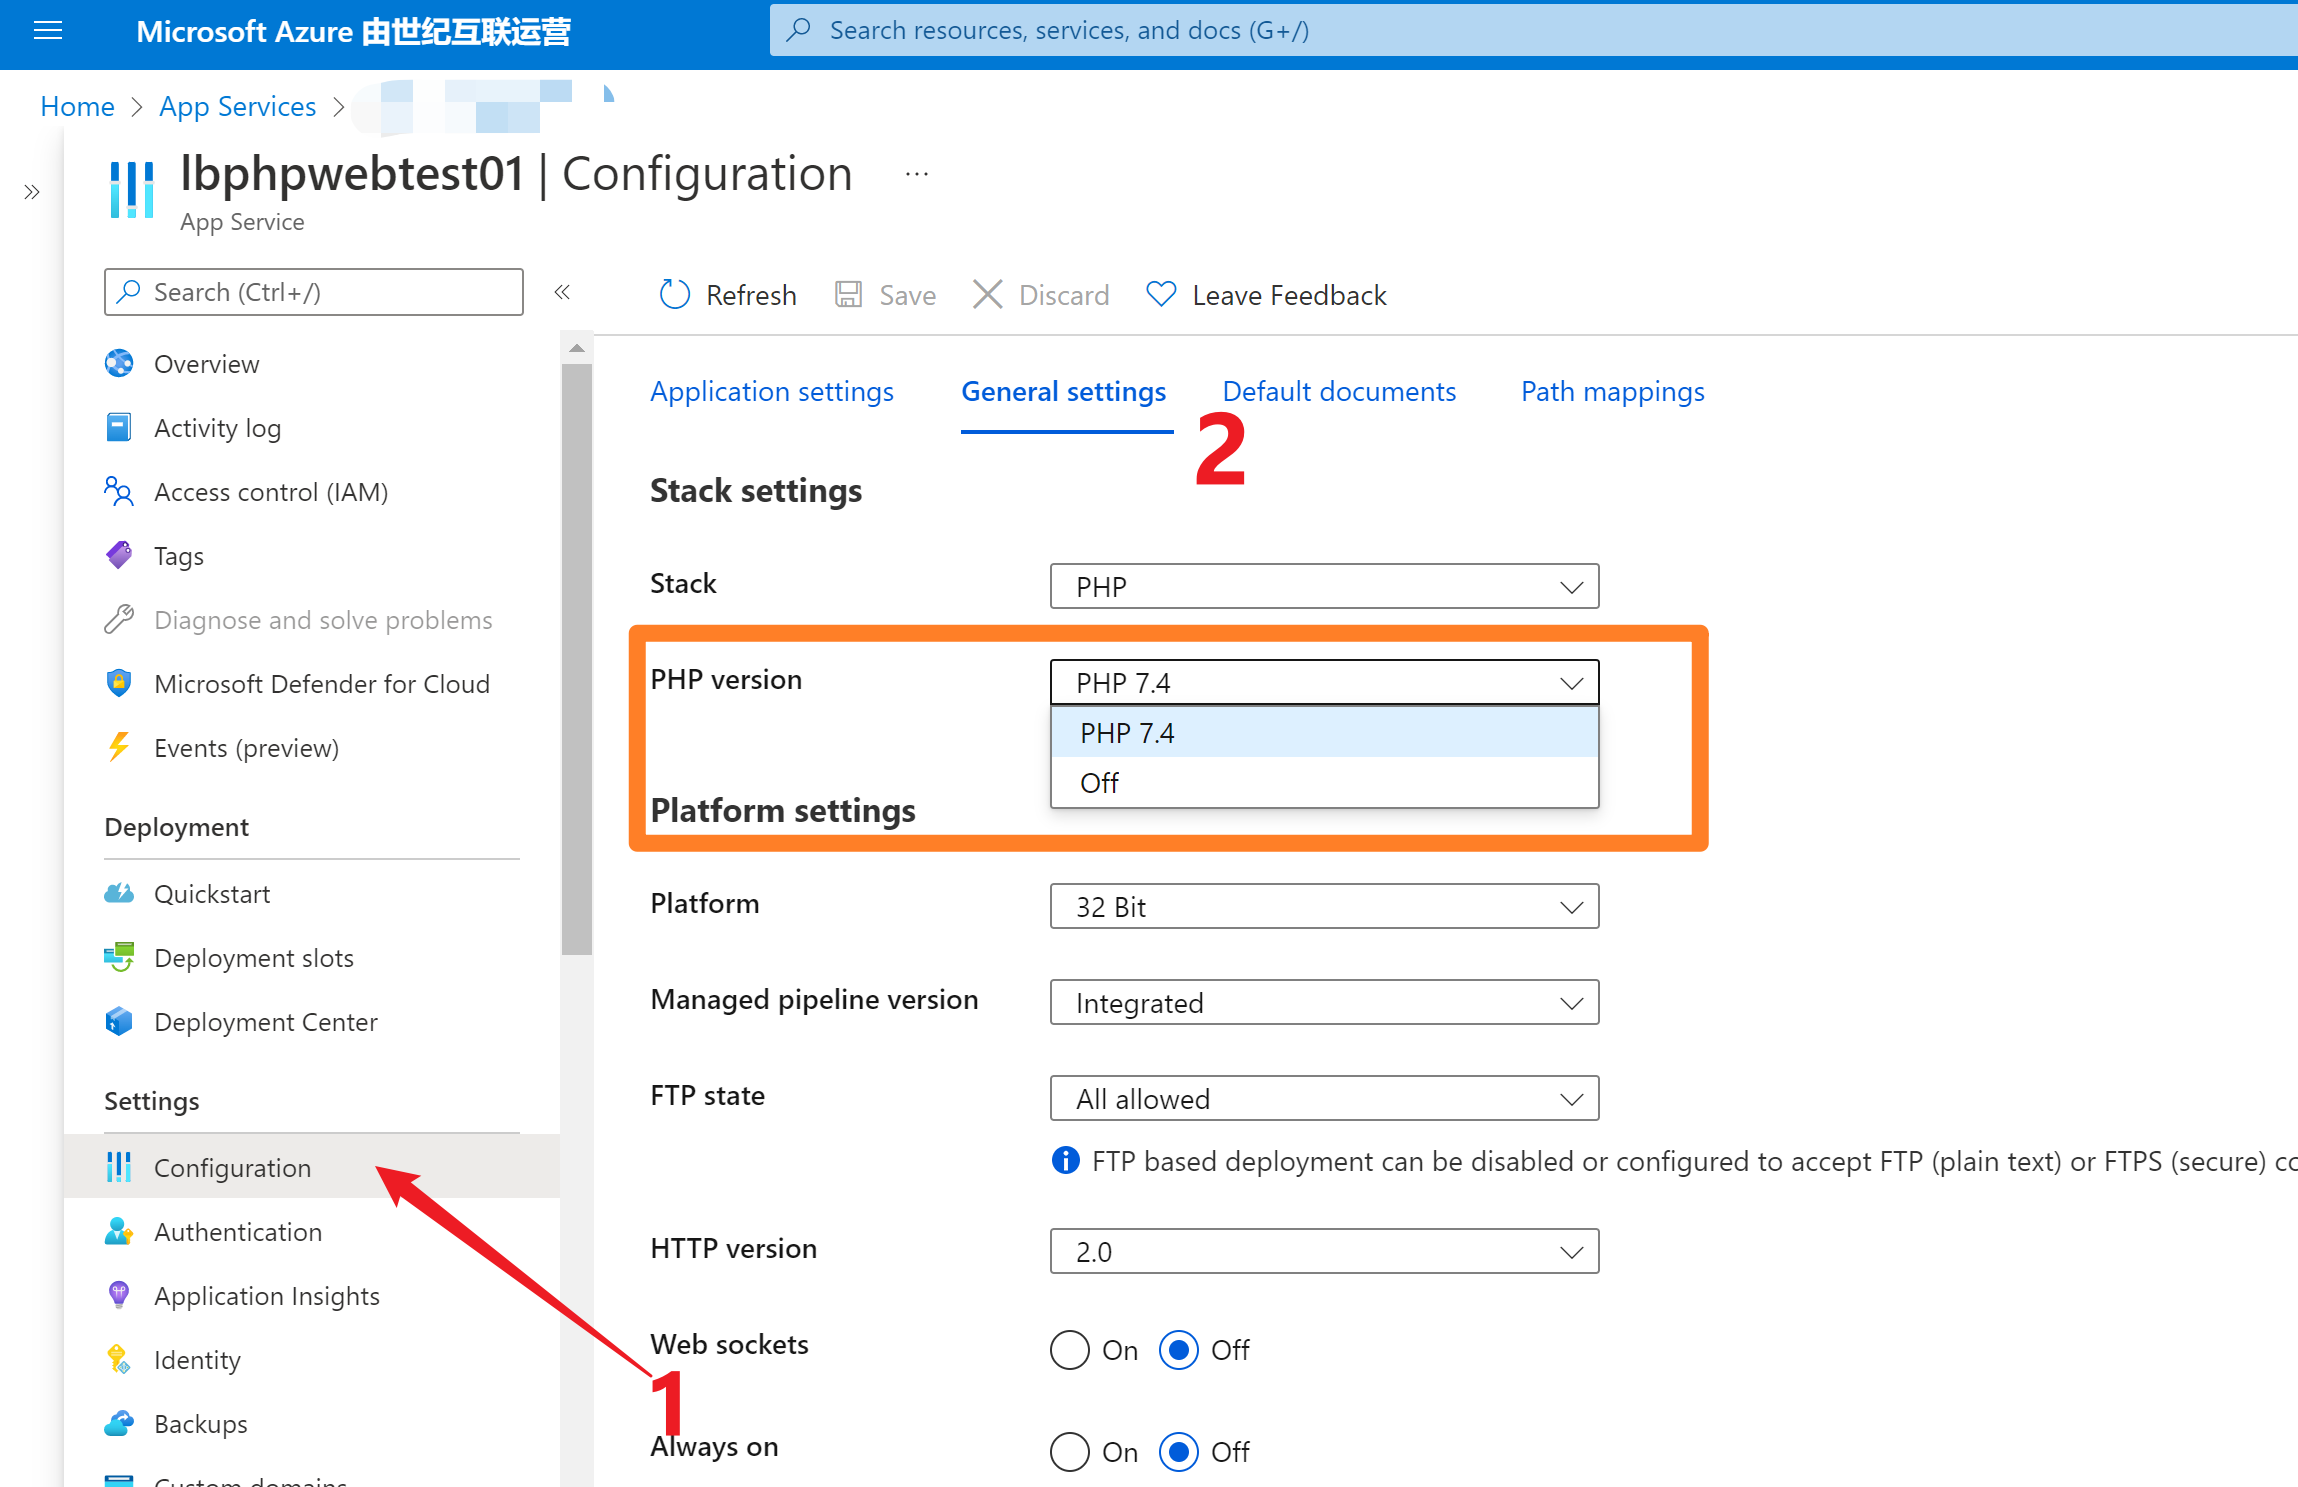Click the Discard button
2298x1487 pixels.
click(1038, 293)
